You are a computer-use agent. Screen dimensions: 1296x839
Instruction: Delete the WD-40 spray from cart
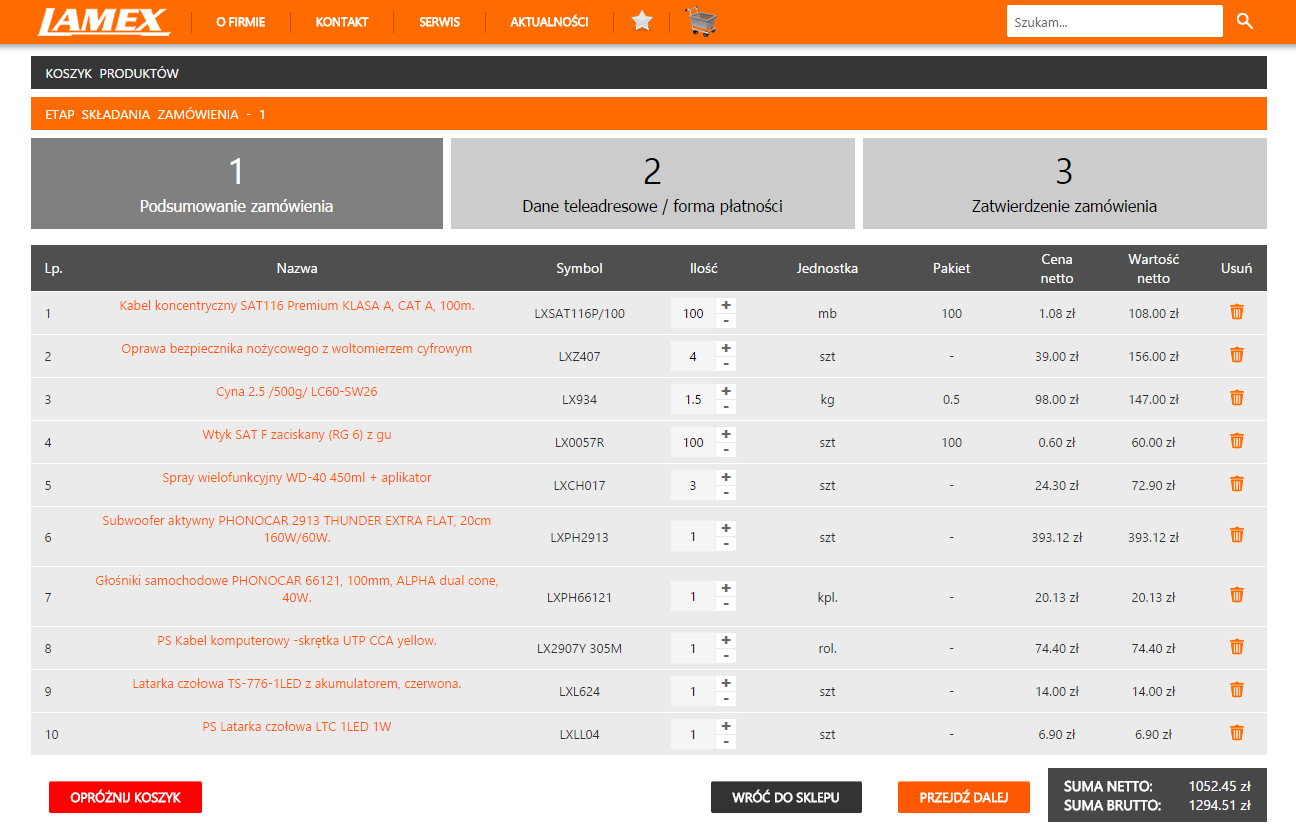tap(1236, 484)
